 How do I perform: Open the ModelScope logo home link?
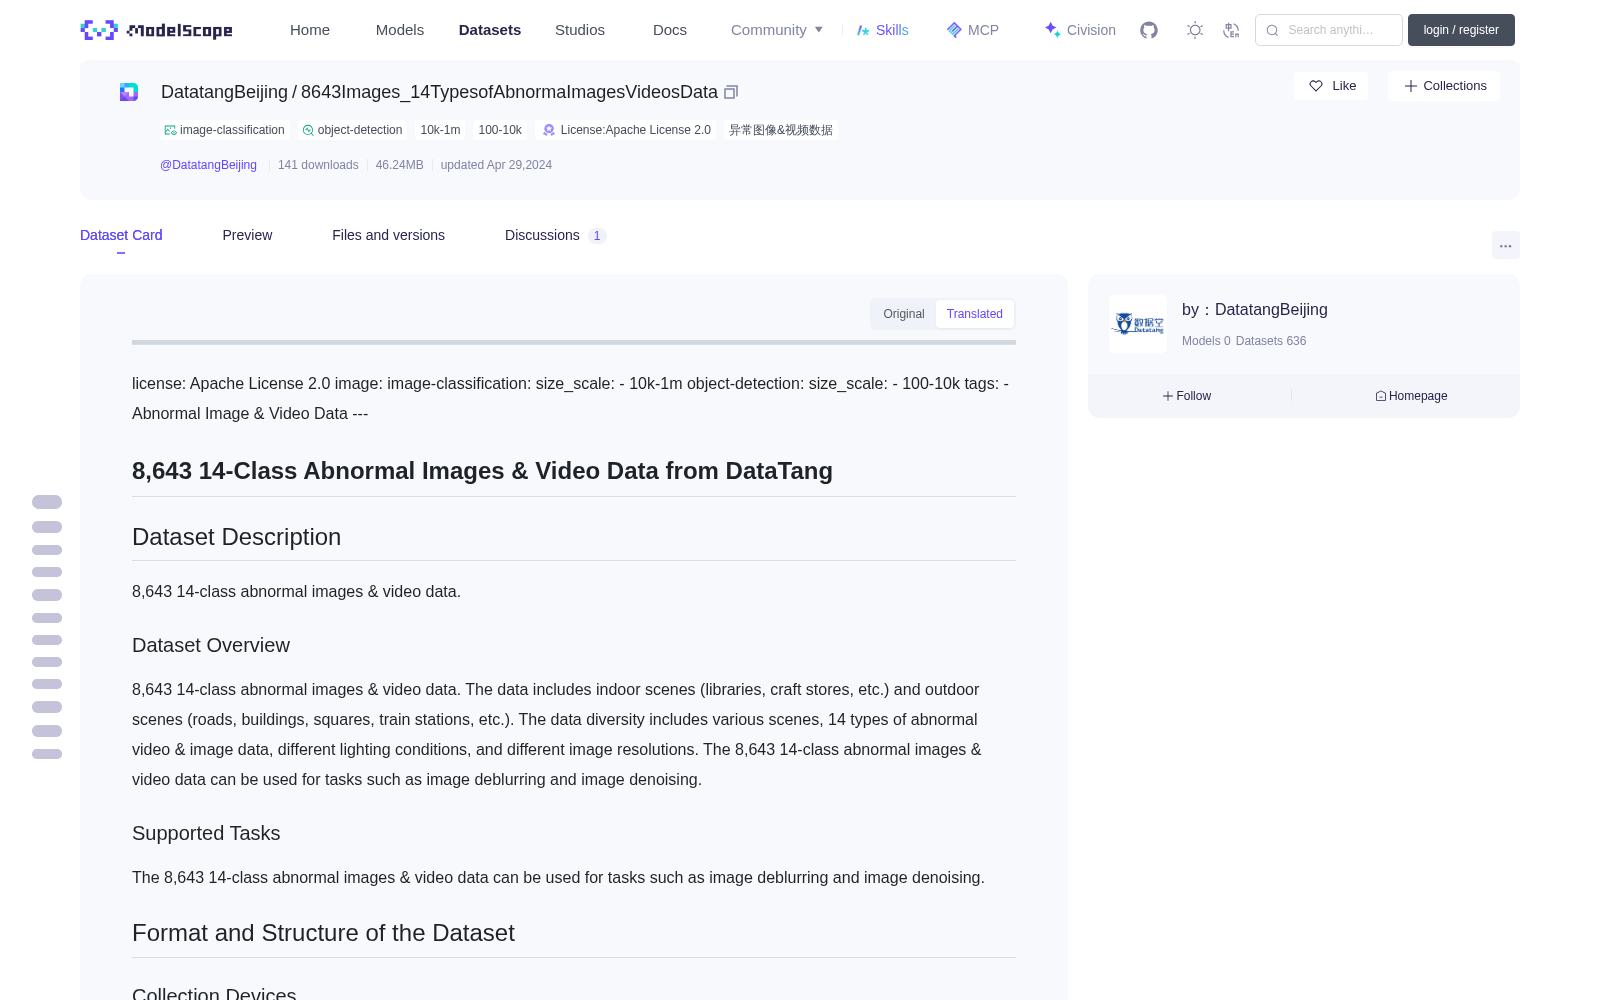[157, 30]
